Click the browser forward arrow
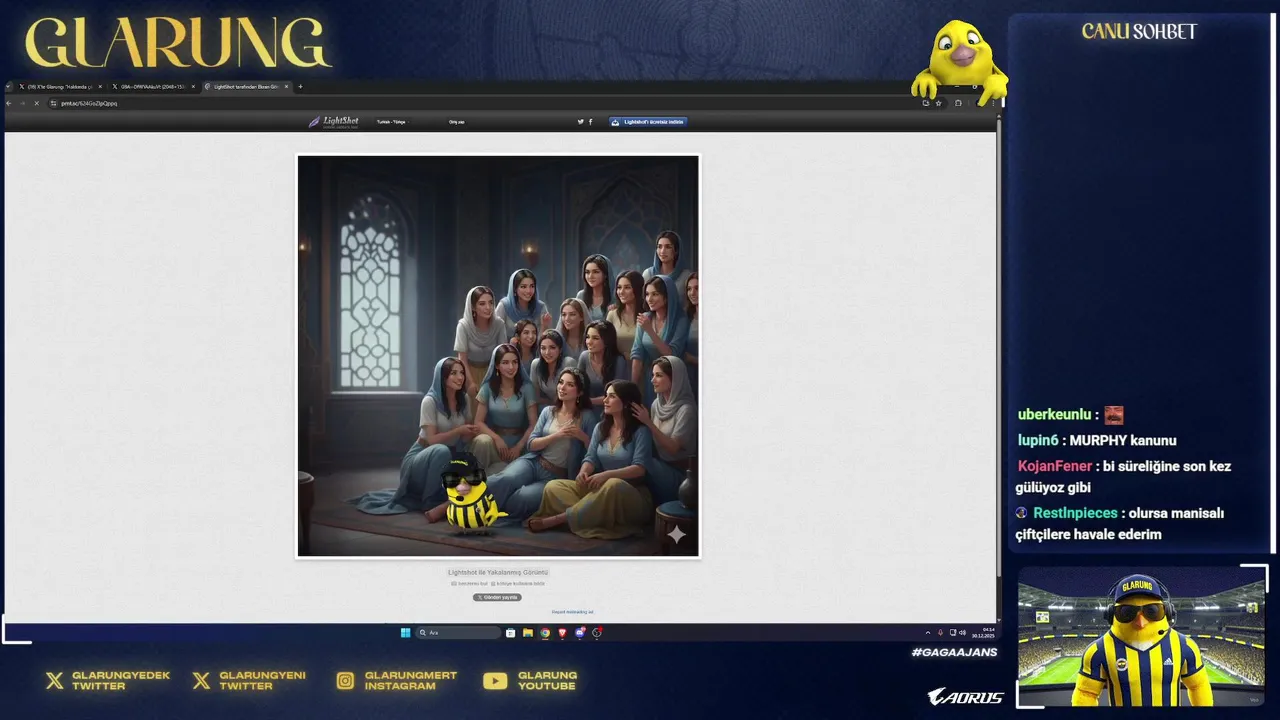The width and height of the screenshot is (1280, 720). (23, 103)
